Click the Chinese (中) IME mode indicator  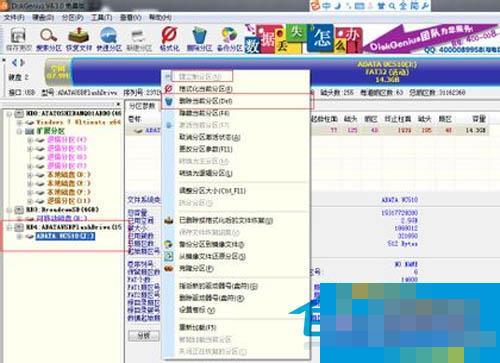coord(326,6)
